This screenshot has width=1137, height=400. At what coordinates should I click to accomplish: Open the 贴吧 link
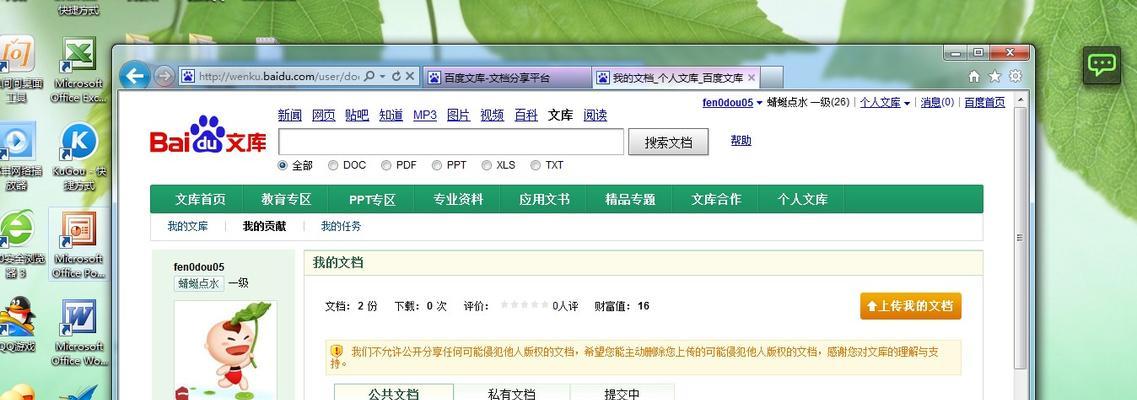(x=357, y=115)
